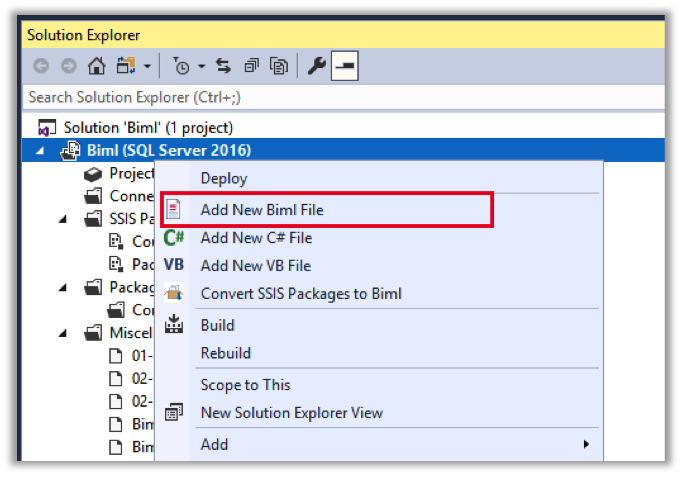
Task: Toggle the Preview Selected Items button
Action: [x=345, y=66]
